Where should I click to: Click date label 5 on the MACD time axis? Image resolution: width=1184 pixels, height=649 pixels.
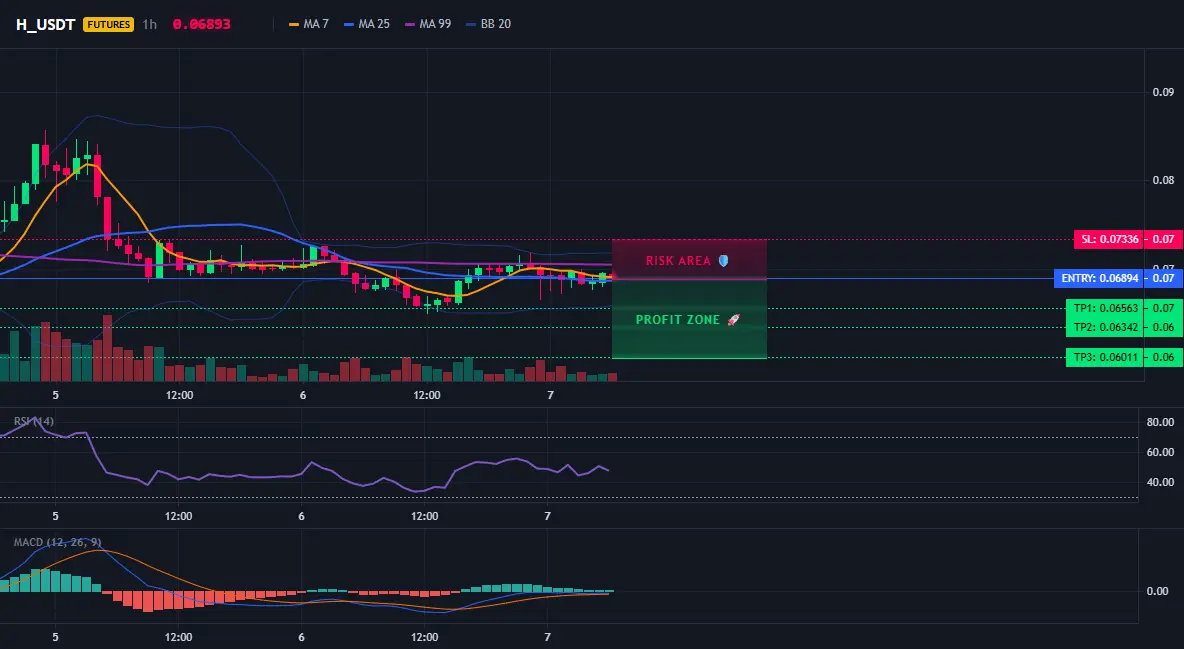pos(55,638)
